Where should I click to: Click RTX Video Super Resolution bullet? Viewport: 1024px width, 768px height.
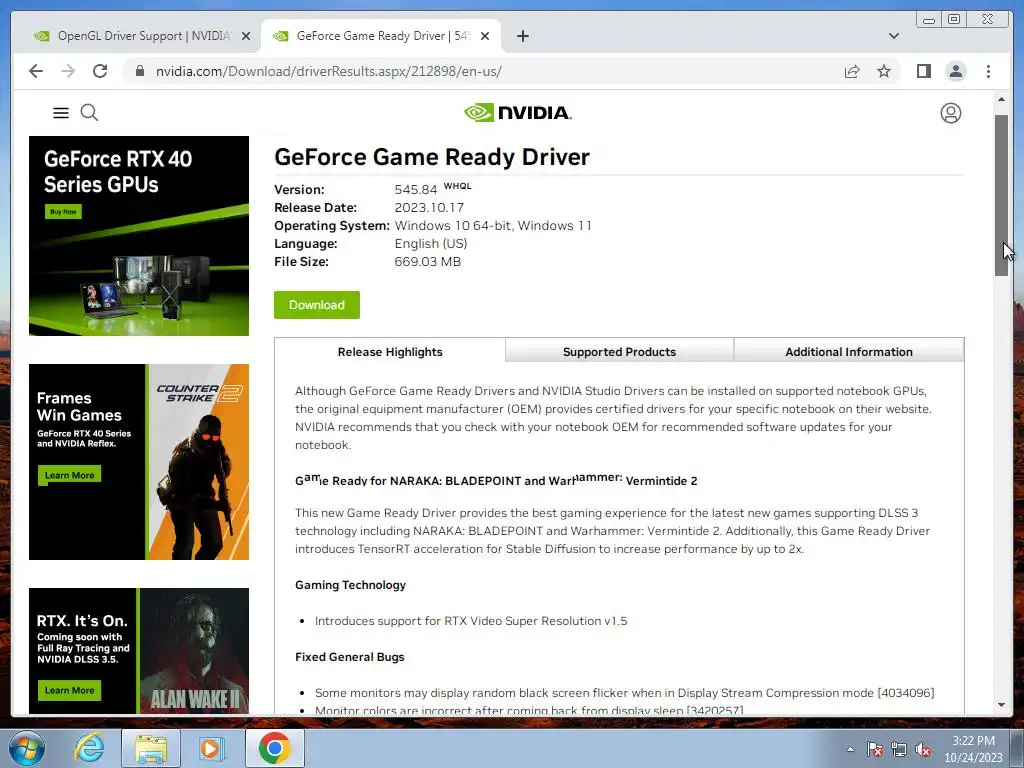(x=471, y=621)
